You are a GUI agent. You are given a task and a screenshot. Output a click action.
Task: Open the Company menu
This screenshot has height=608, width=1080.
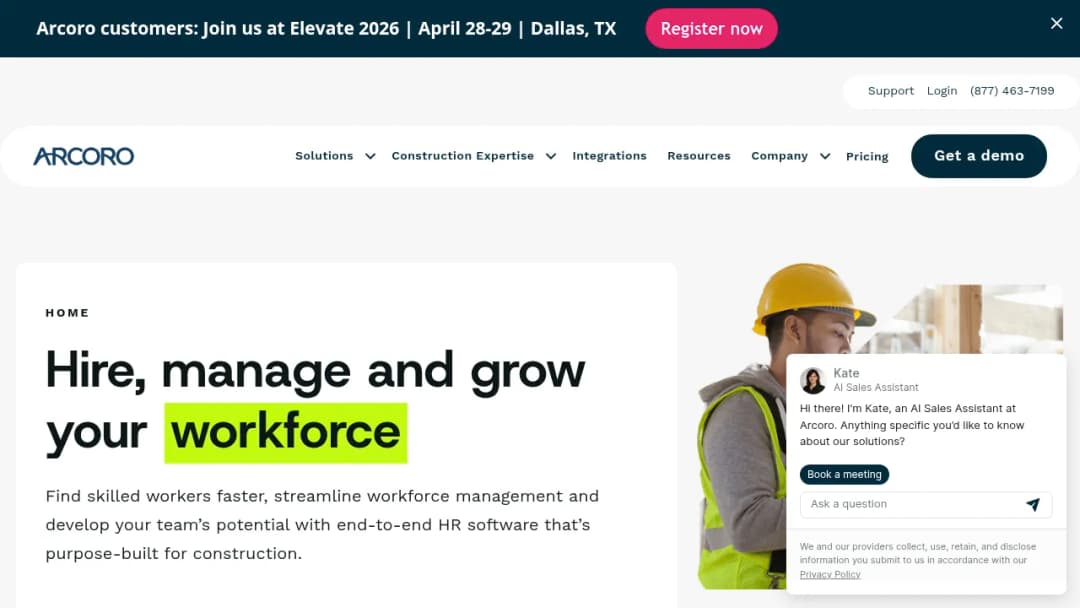pyautogui.click(x=780, y=156)
